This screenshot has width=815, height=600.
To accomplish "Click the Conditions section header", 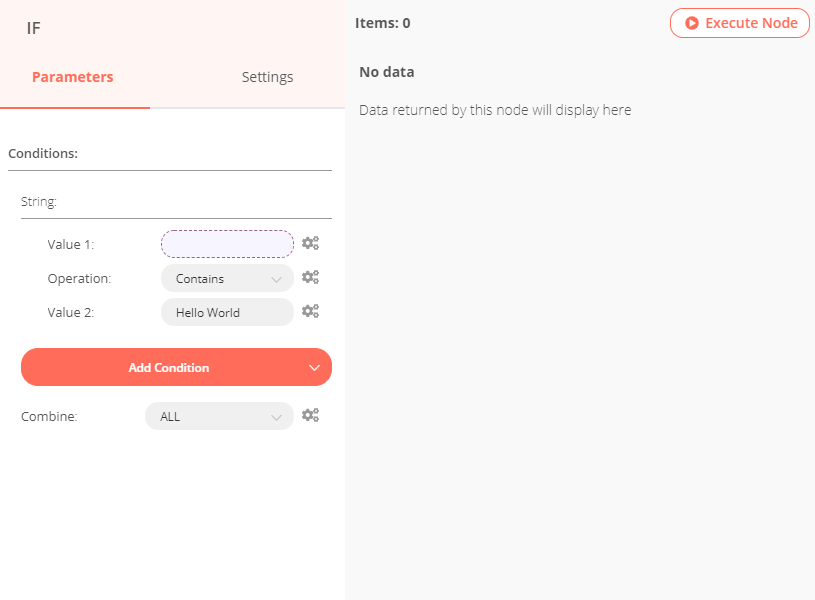I will [x=43, y=154].
